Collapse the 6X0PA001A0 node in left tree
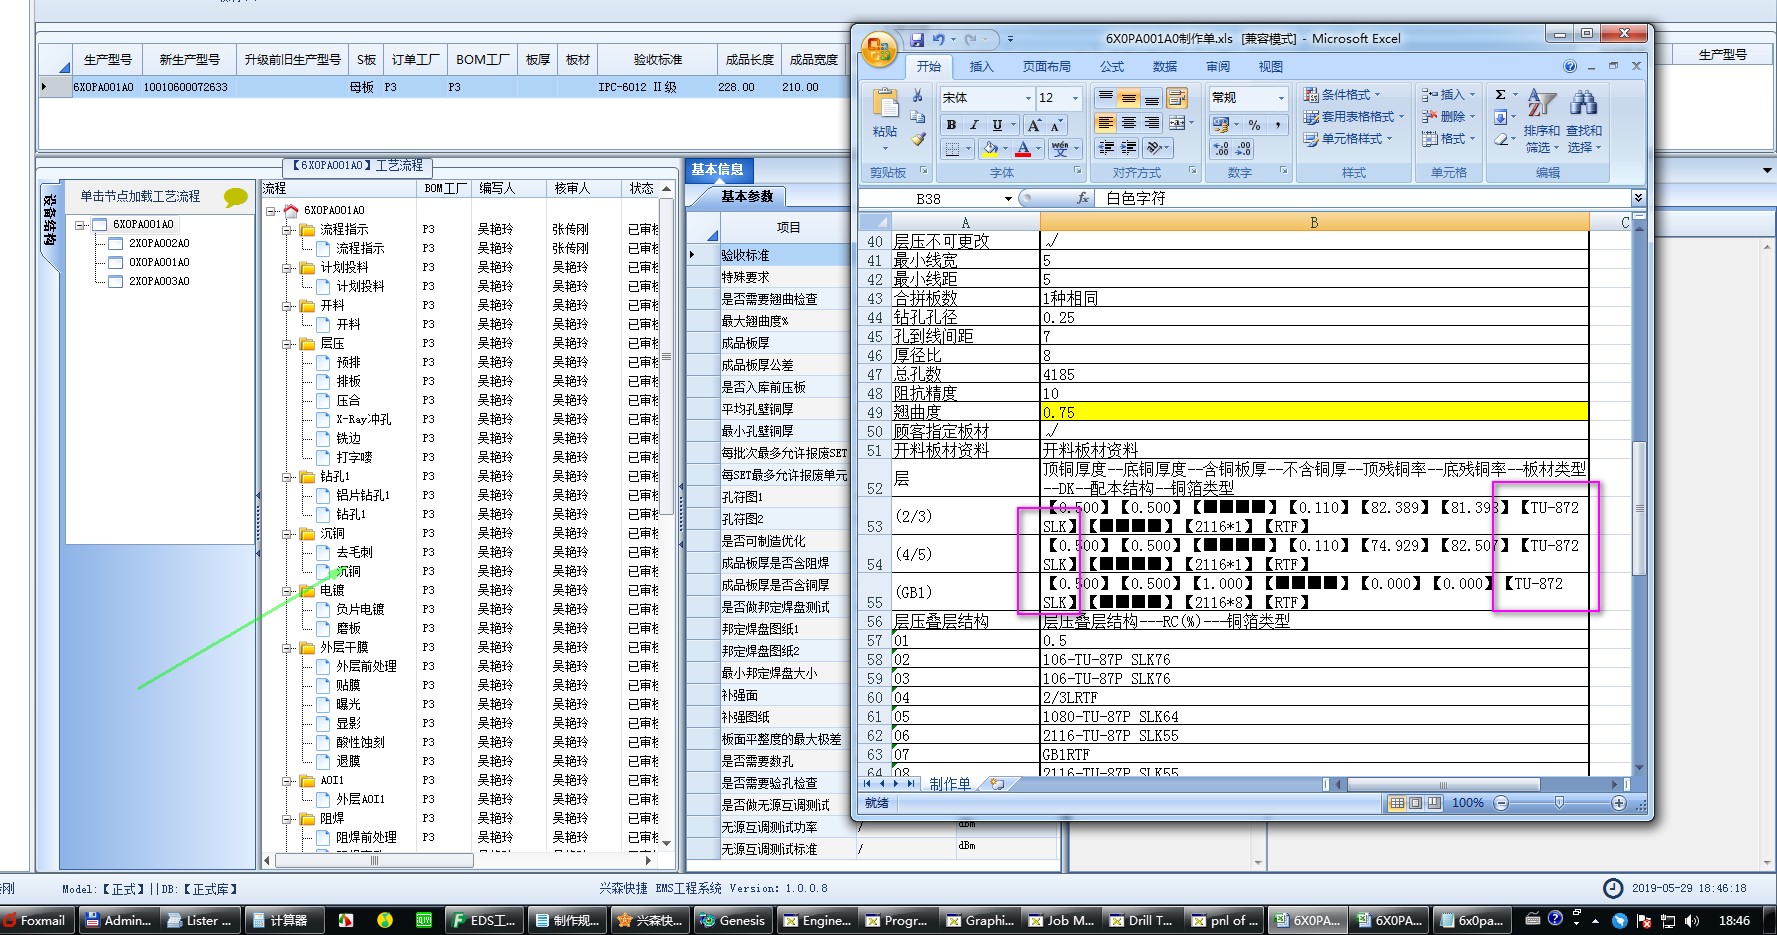 [81, 225]
